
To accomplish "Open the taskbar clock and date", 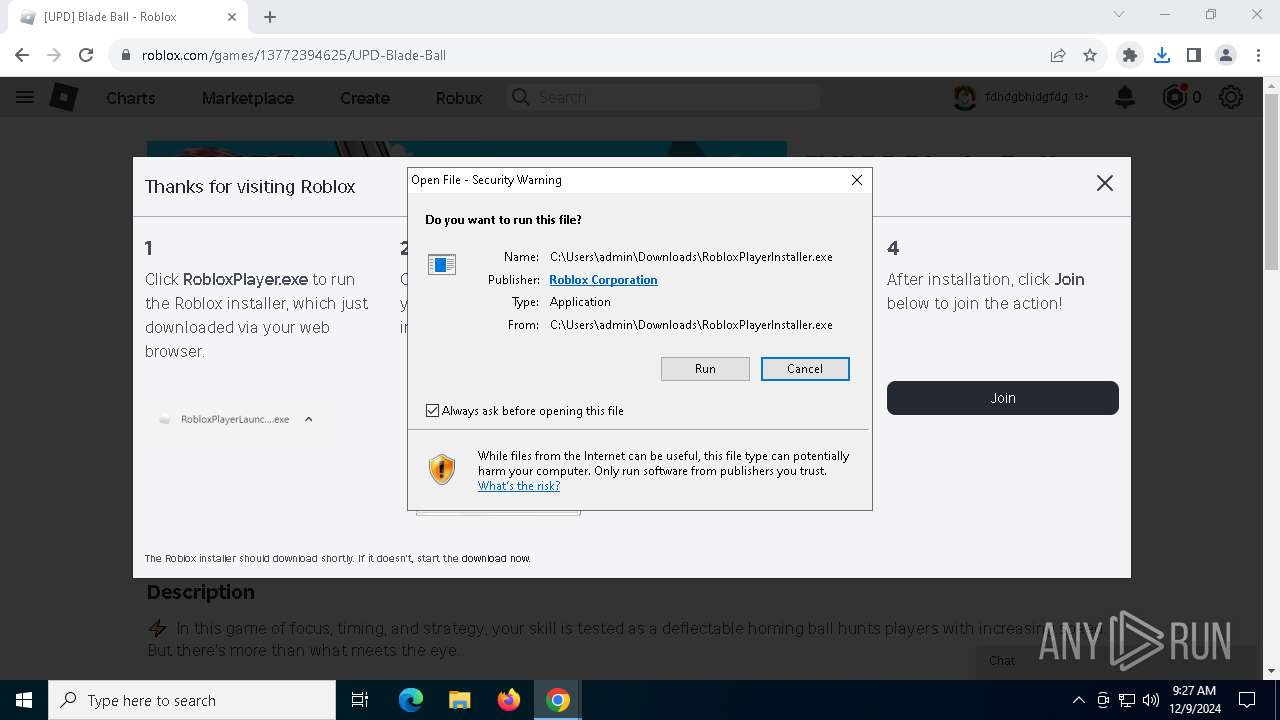I will (1194, 700).
